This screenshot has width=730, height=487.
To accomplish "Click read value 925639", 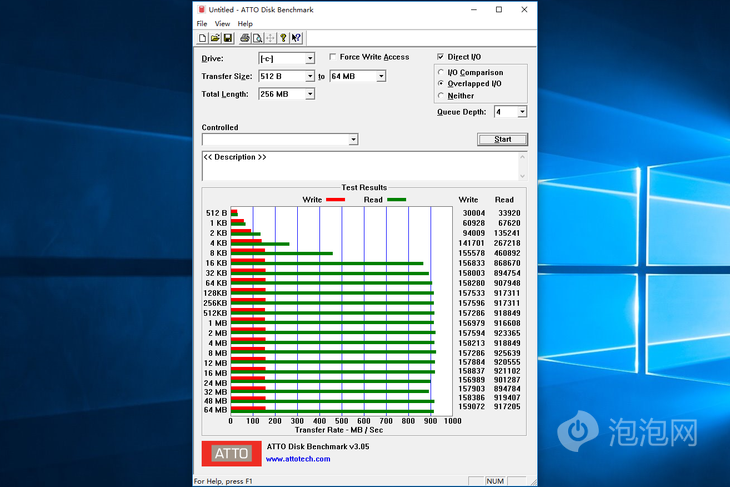I will (507, 353).
